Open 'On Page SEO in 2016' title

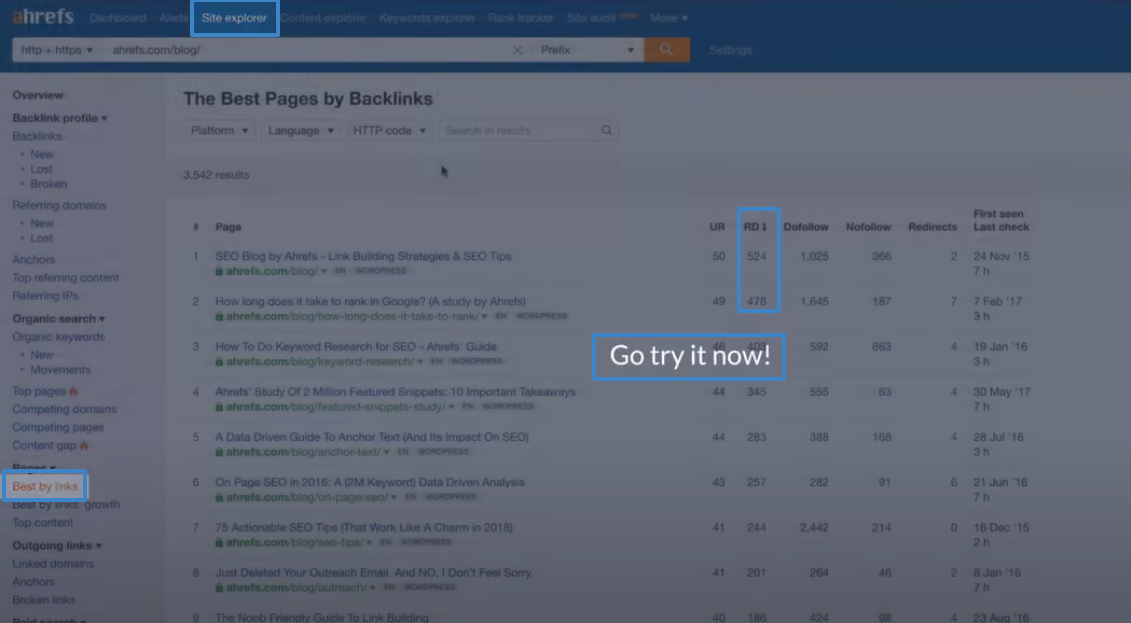click(x=370, y=482)
